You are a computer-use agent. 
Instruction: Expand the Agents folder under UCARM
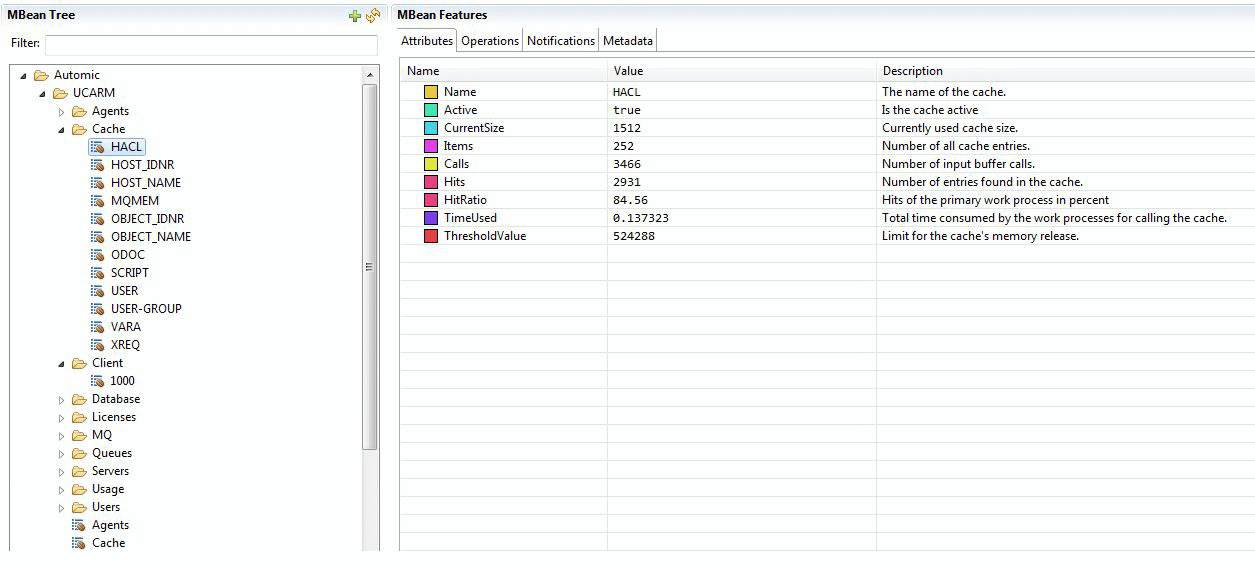click(x=61, y=111)
